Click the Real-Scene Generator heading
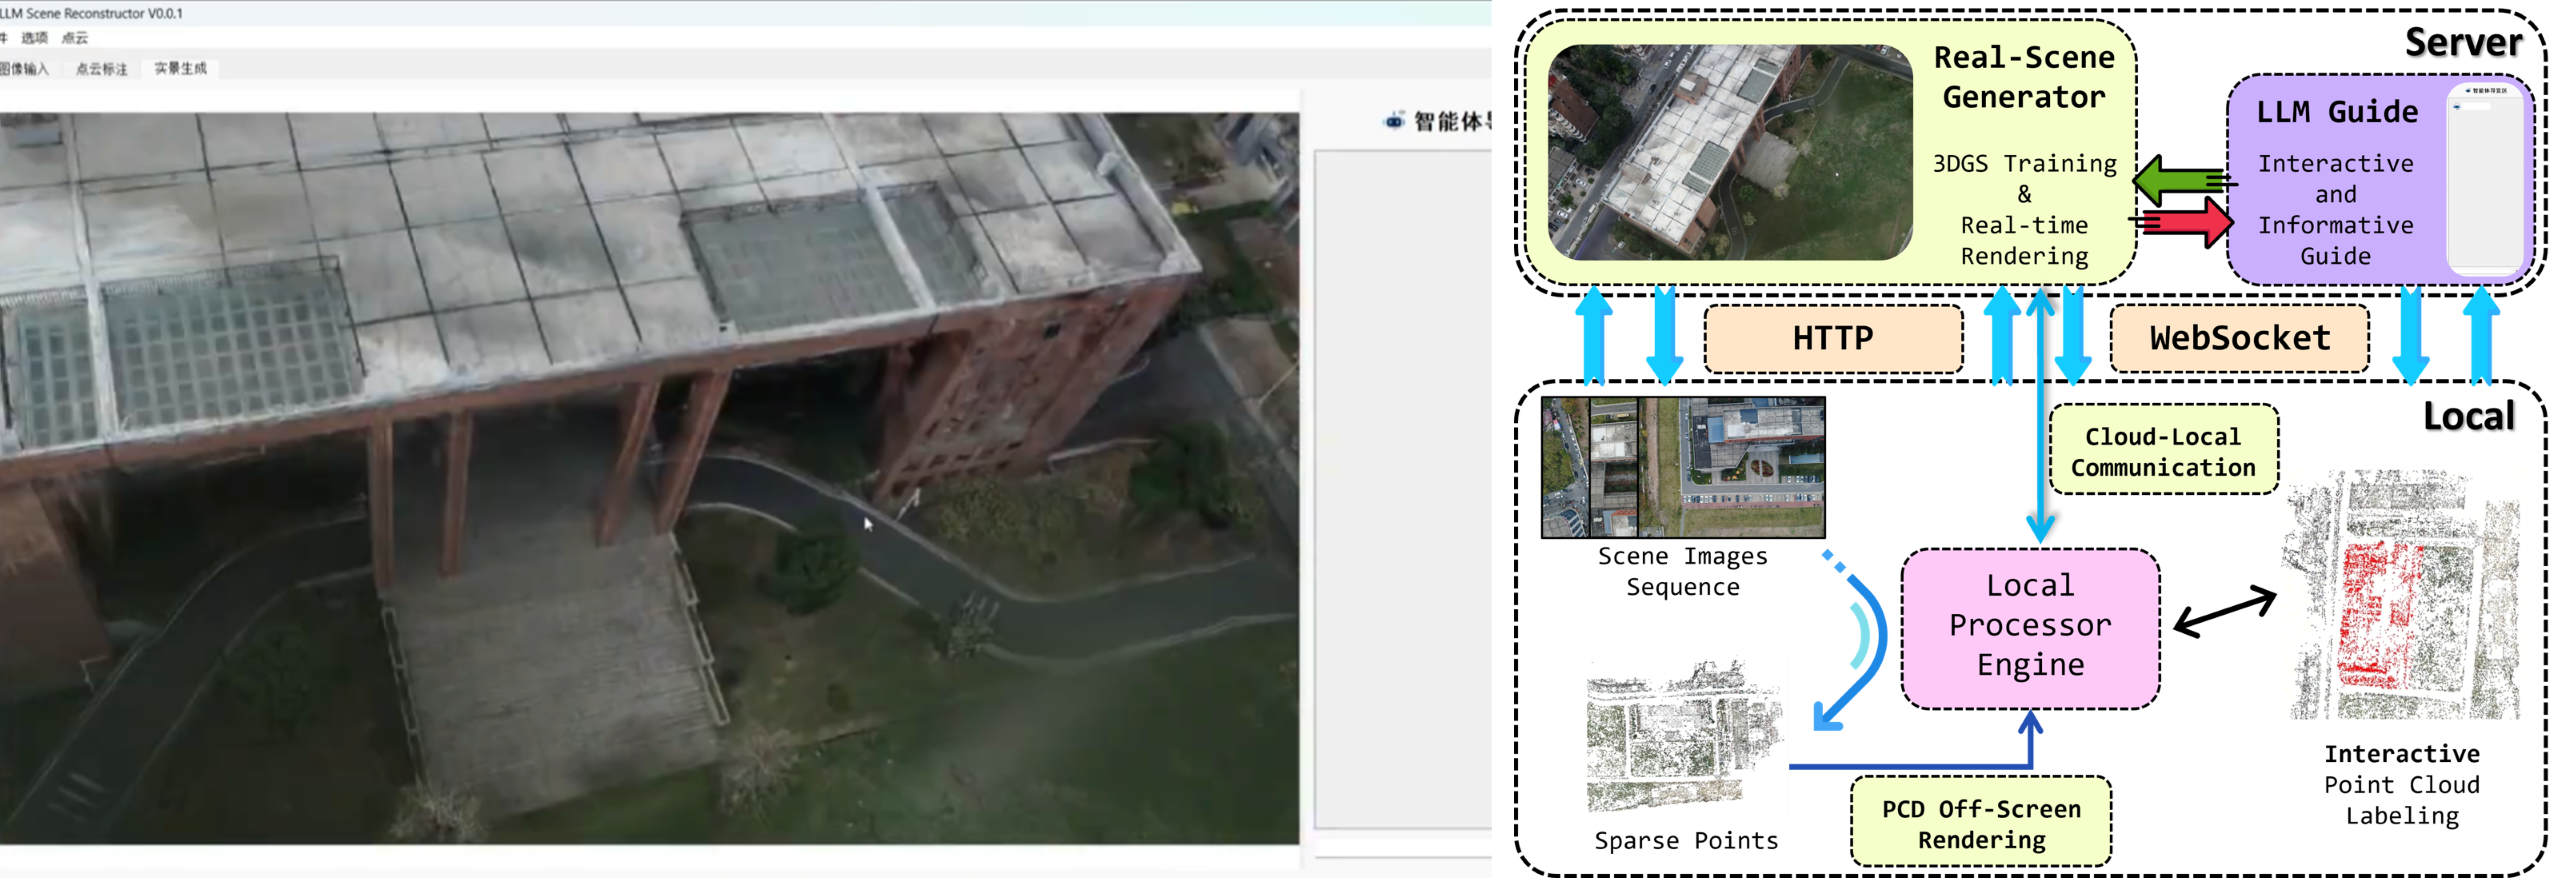The height and width of the screenshot is (878, 2554). pos(2023,77)
